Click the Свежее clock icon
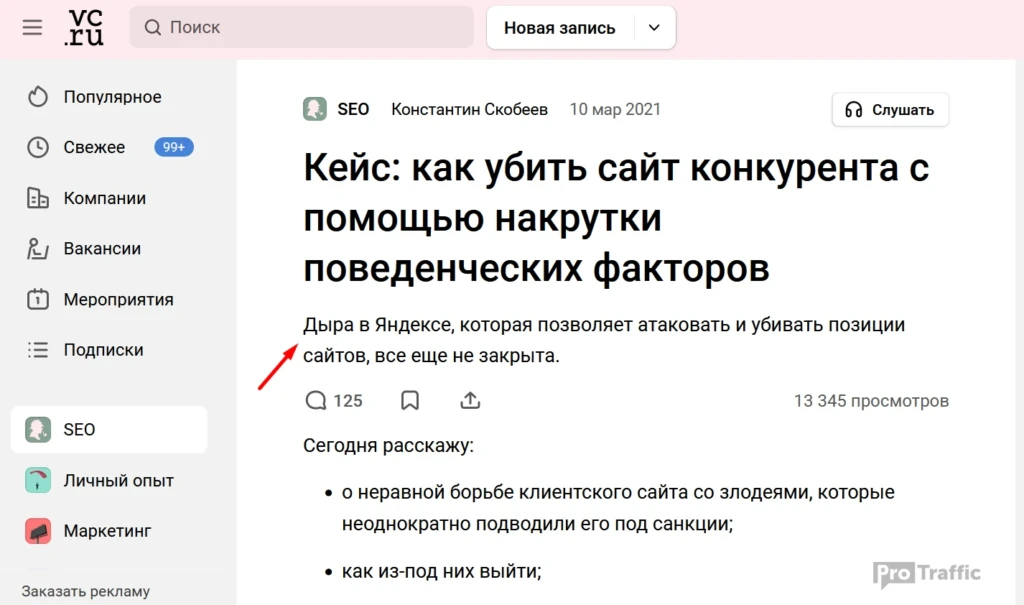This screenshot has width=1024, height=605. tap(38, 147)
